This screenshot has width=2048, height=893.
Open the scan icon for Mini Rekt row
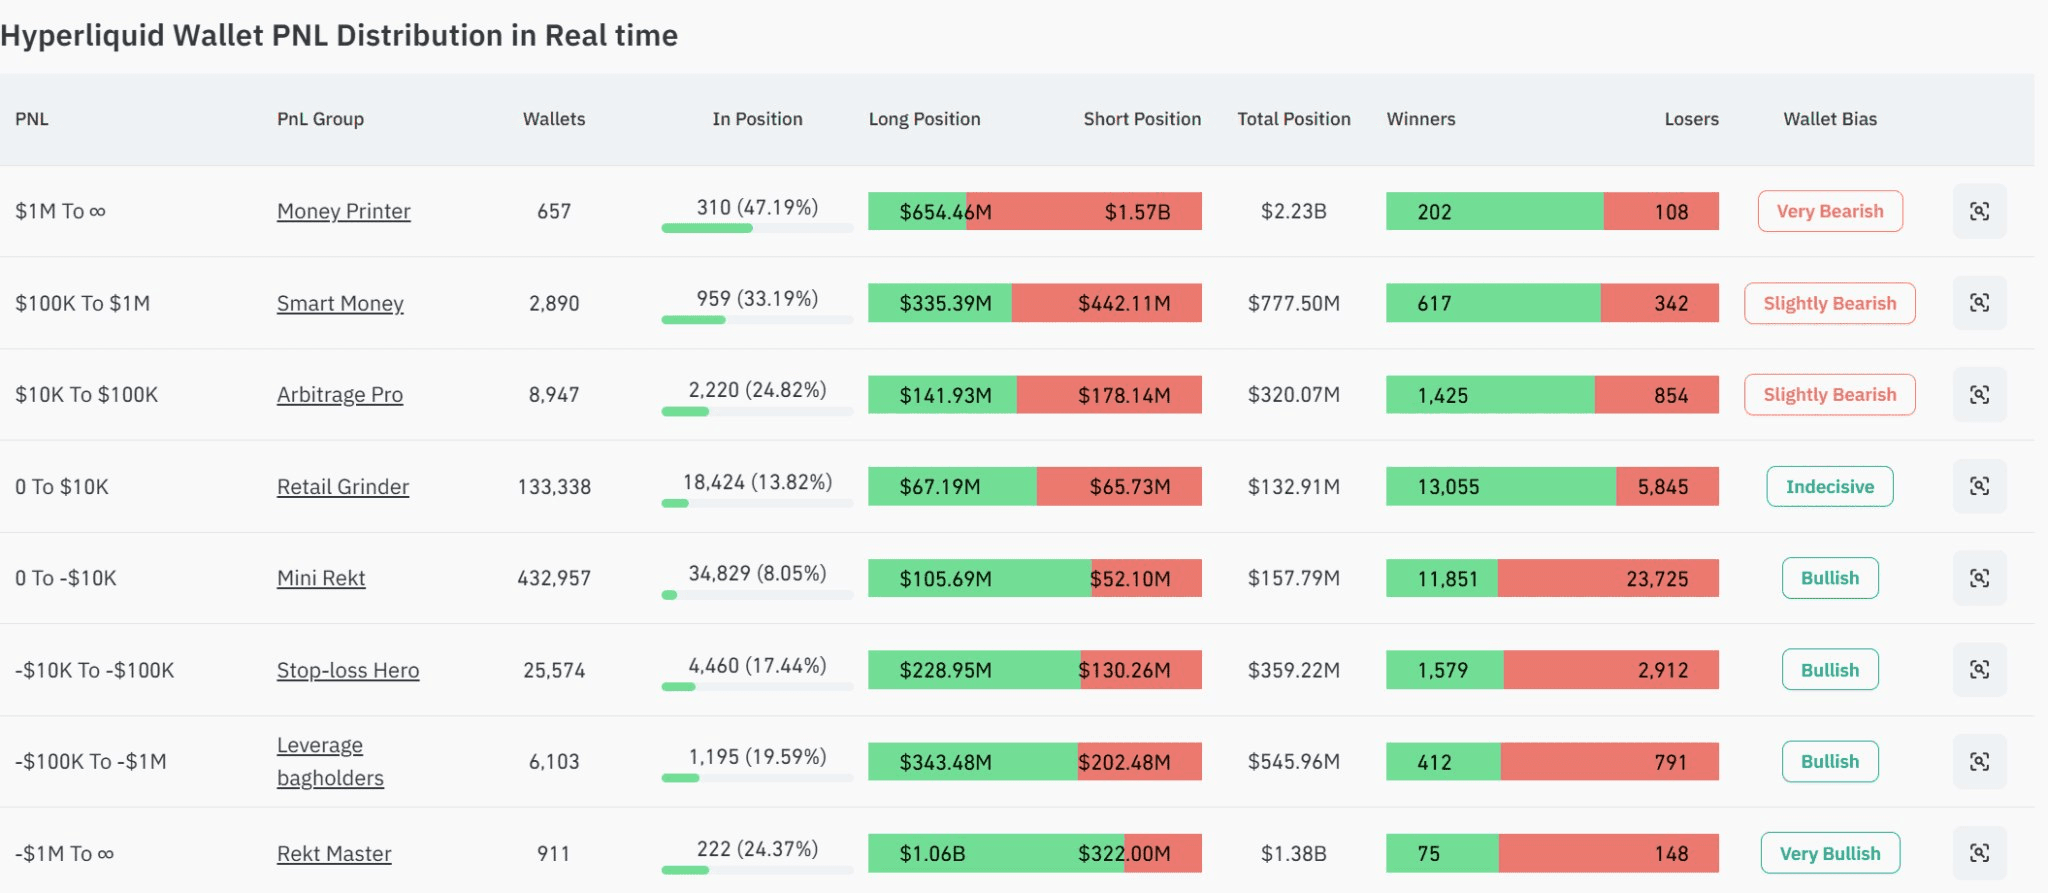[1979, 578]
